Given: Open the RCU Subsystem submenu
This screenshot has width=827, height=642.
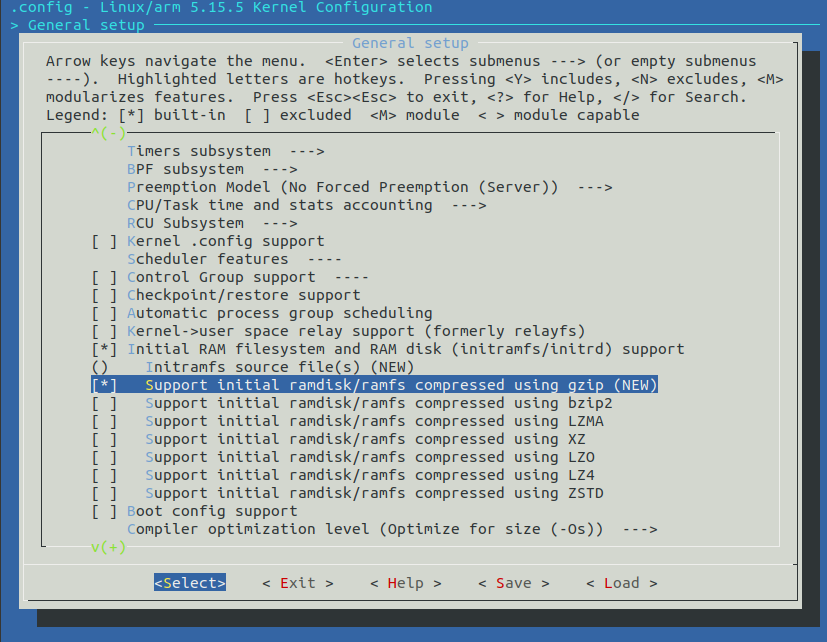Looking at the screenshot, I should coord(212,223).
